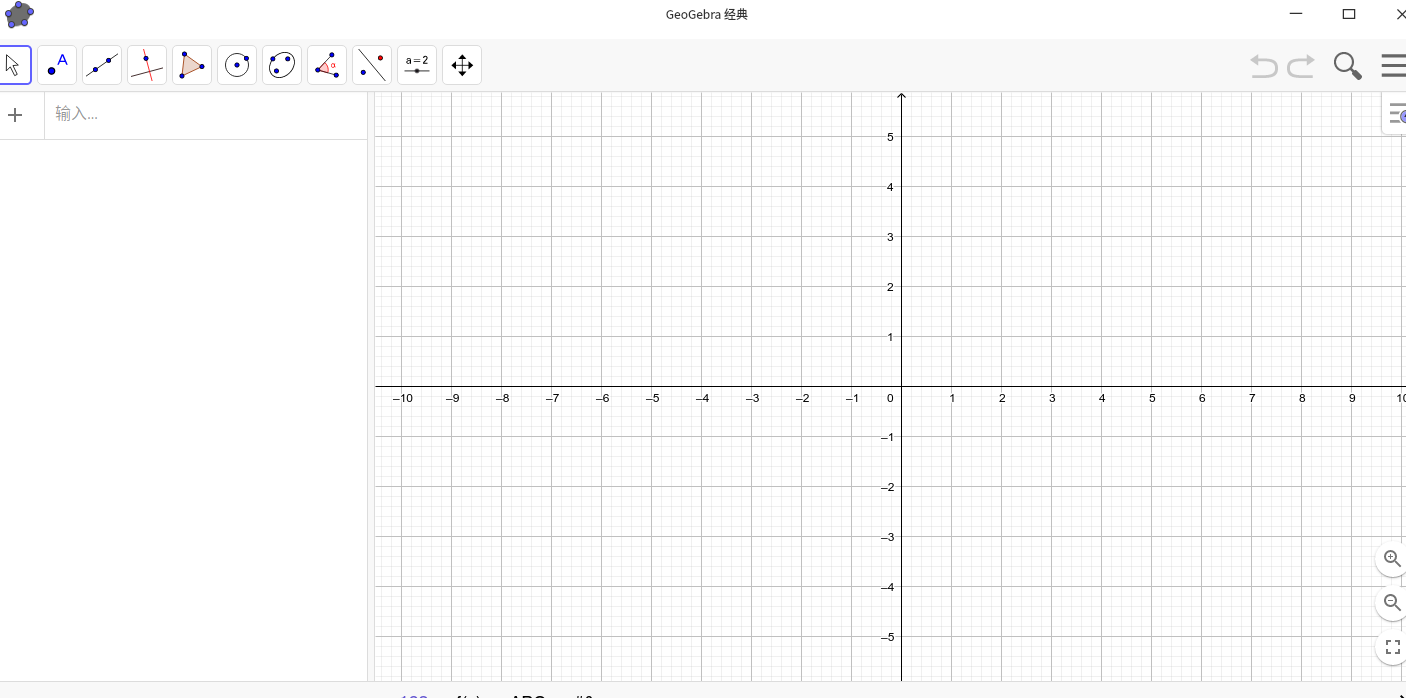The width and height of the screenshot is (1406, 698).
Task: Select the Move arrow tool
Action: 13,65
